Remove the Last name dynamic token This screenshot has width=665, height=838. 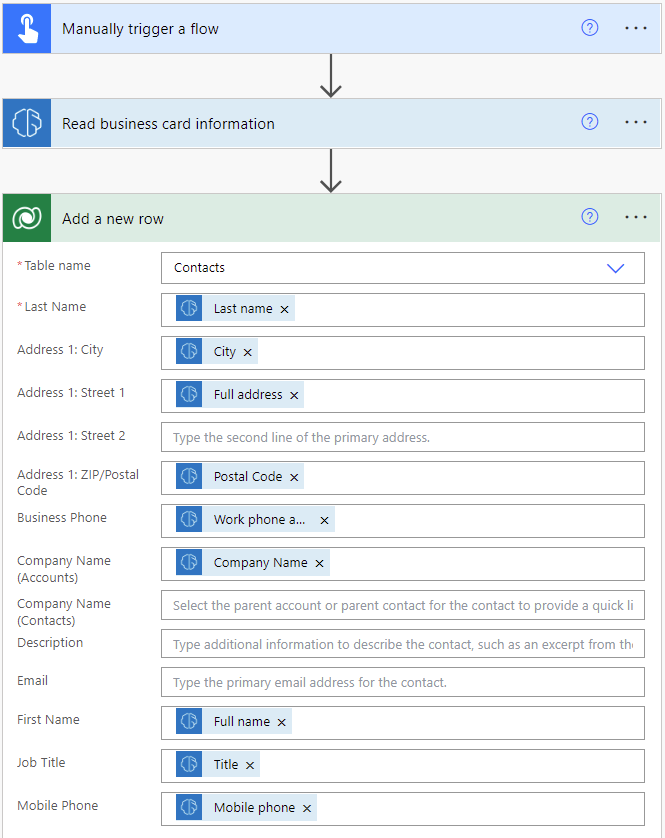284,309
